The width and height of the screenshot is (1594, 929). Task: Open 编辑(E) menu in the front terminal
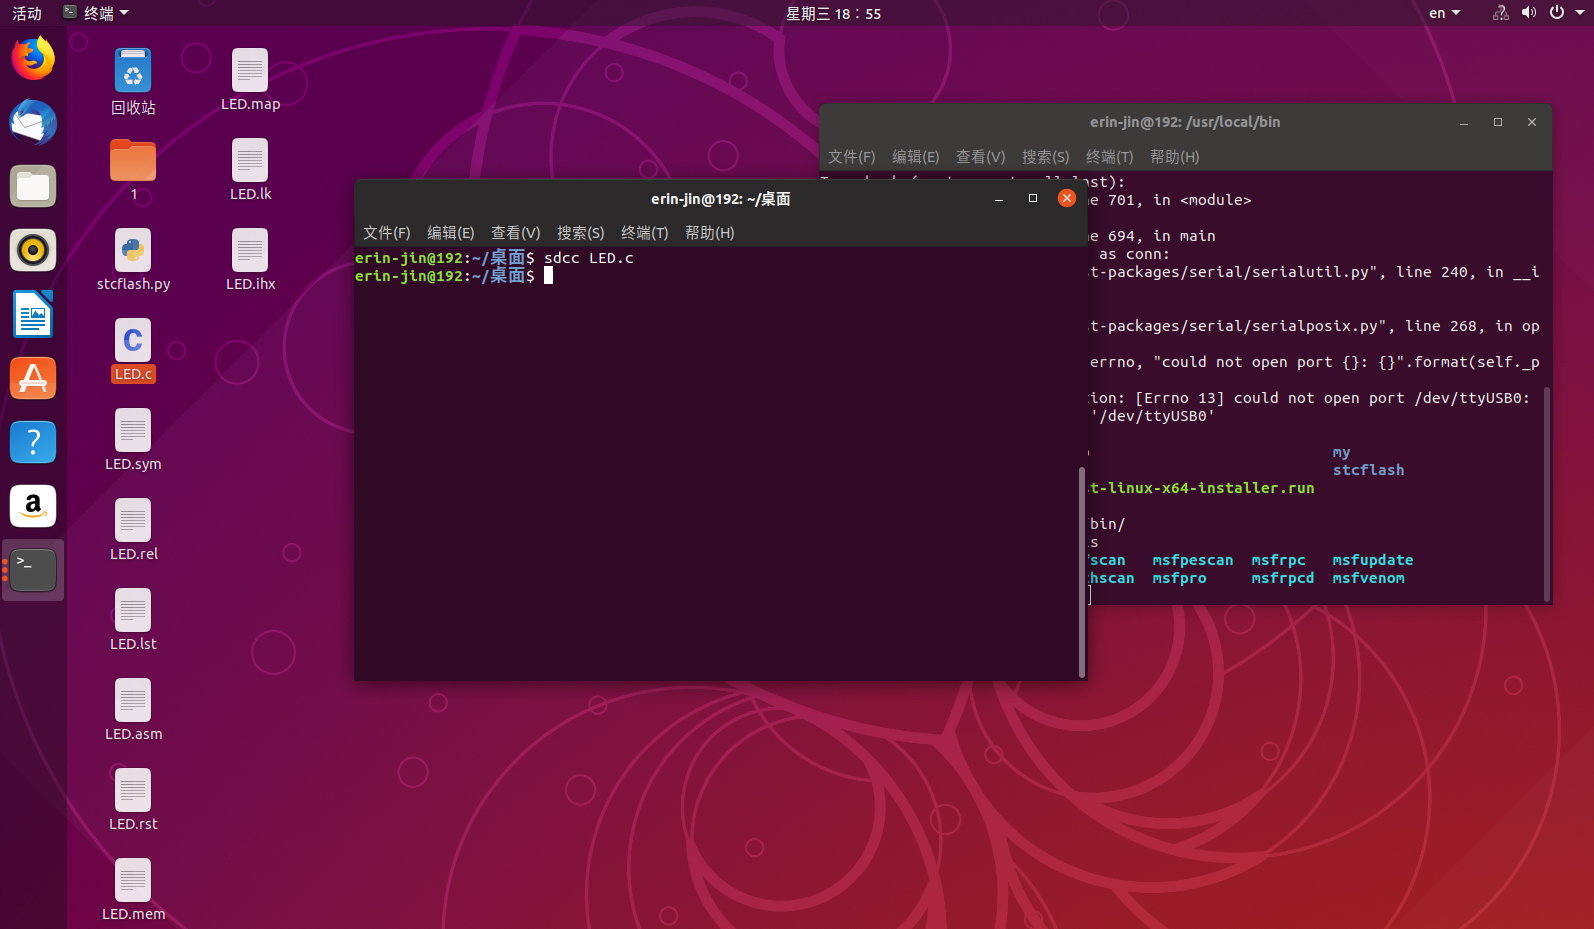point(450,233)
